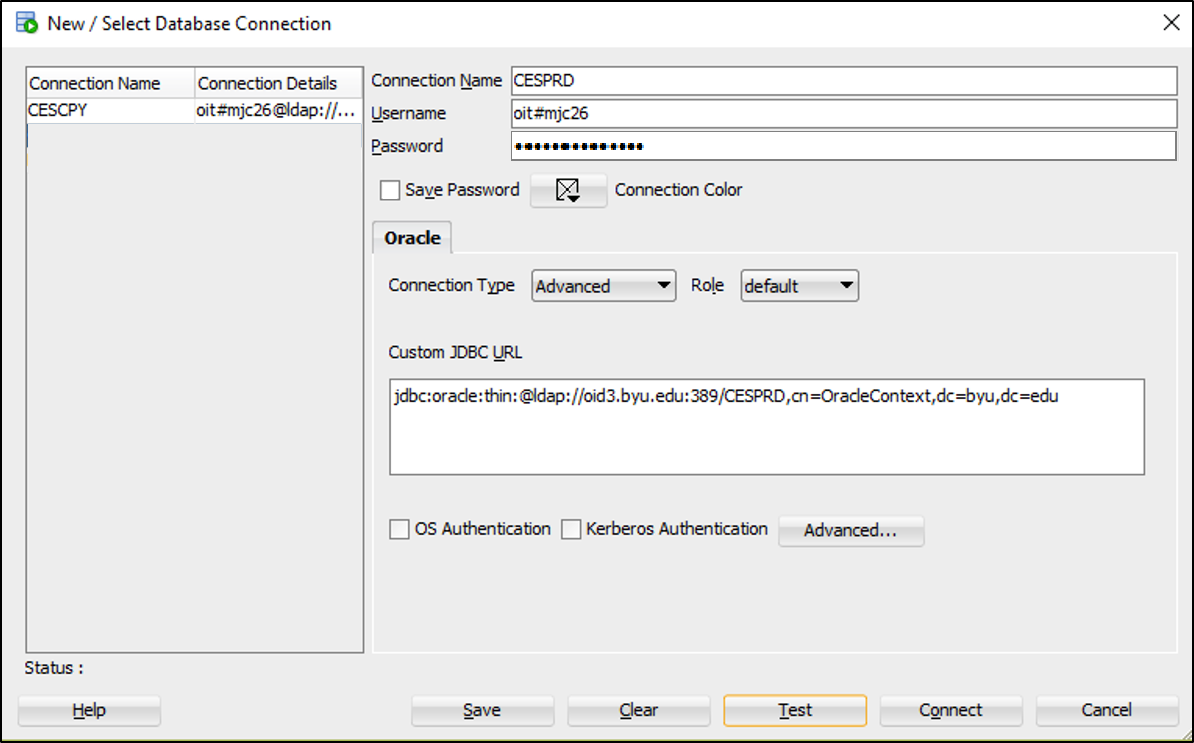This screenshot has height=743, width=1194.
Task: Sort by Connection Details column header
Action: [279, 83]
